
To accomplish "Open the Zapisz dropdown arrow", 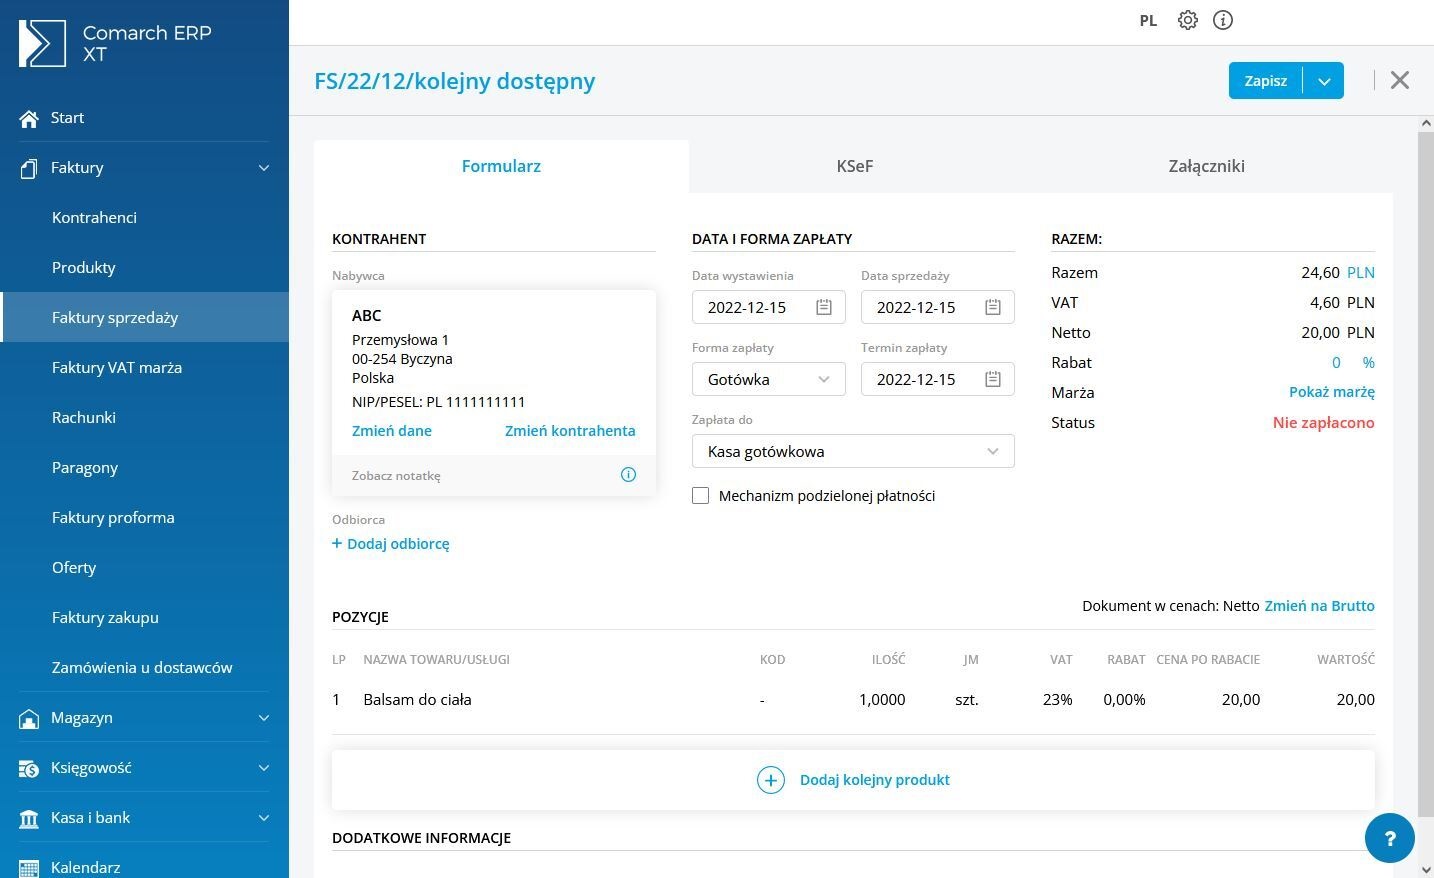I will point(1324,80).
